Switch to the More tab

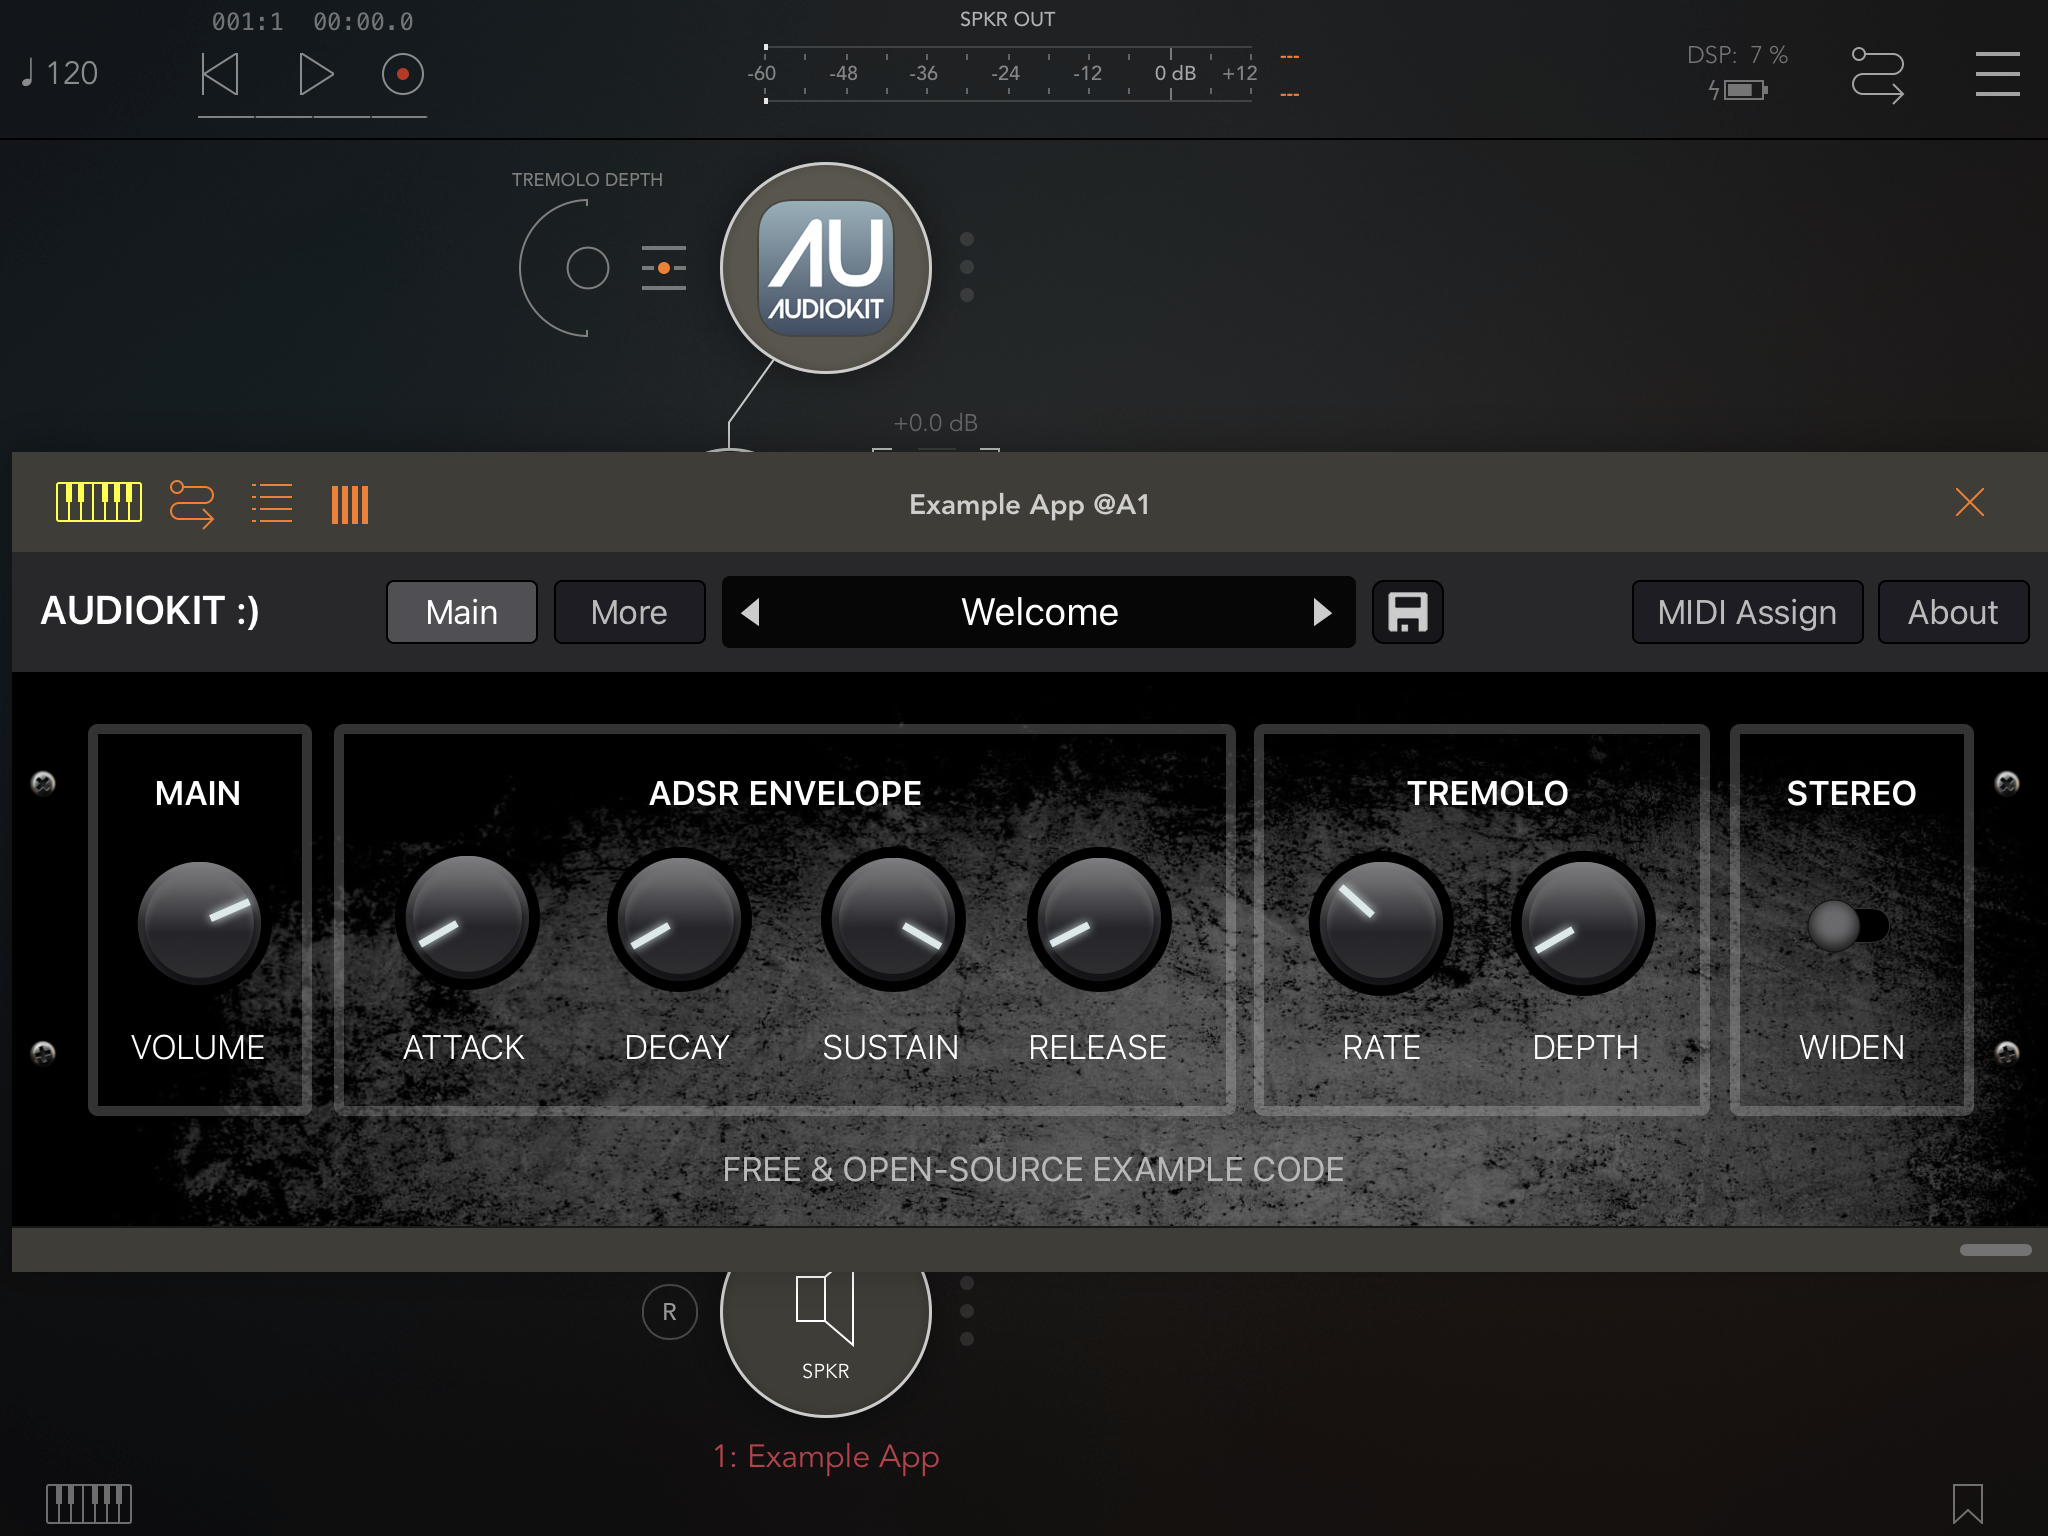pos(629,612)
